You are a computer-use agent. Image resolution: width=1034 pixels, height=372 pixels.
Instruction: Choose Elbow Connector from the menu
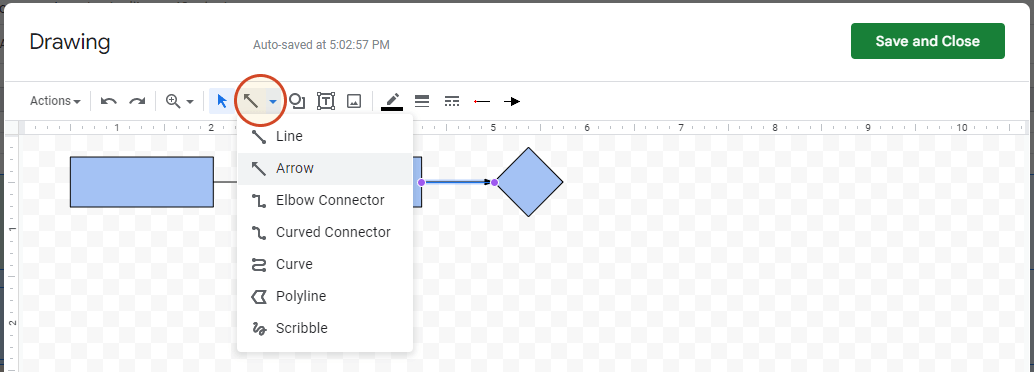325,200
